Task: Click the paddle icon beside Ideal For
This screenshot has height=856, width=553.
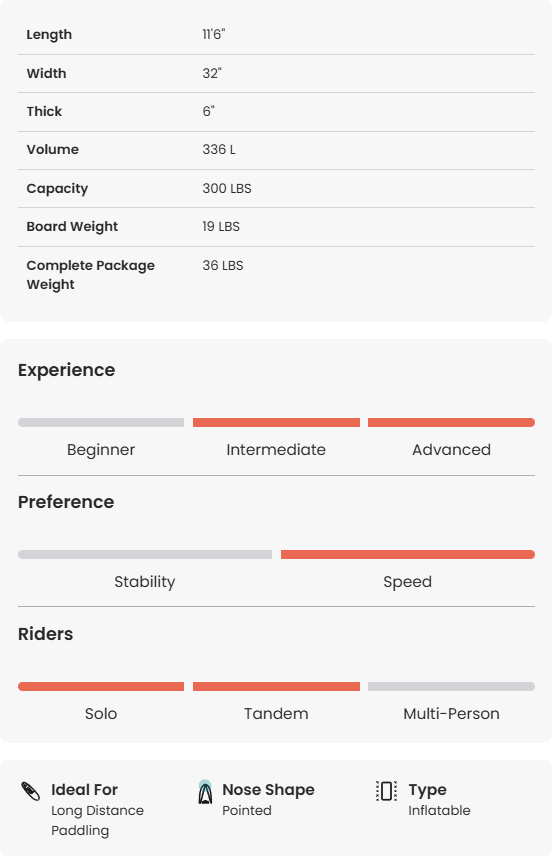Action: (30, 791)
